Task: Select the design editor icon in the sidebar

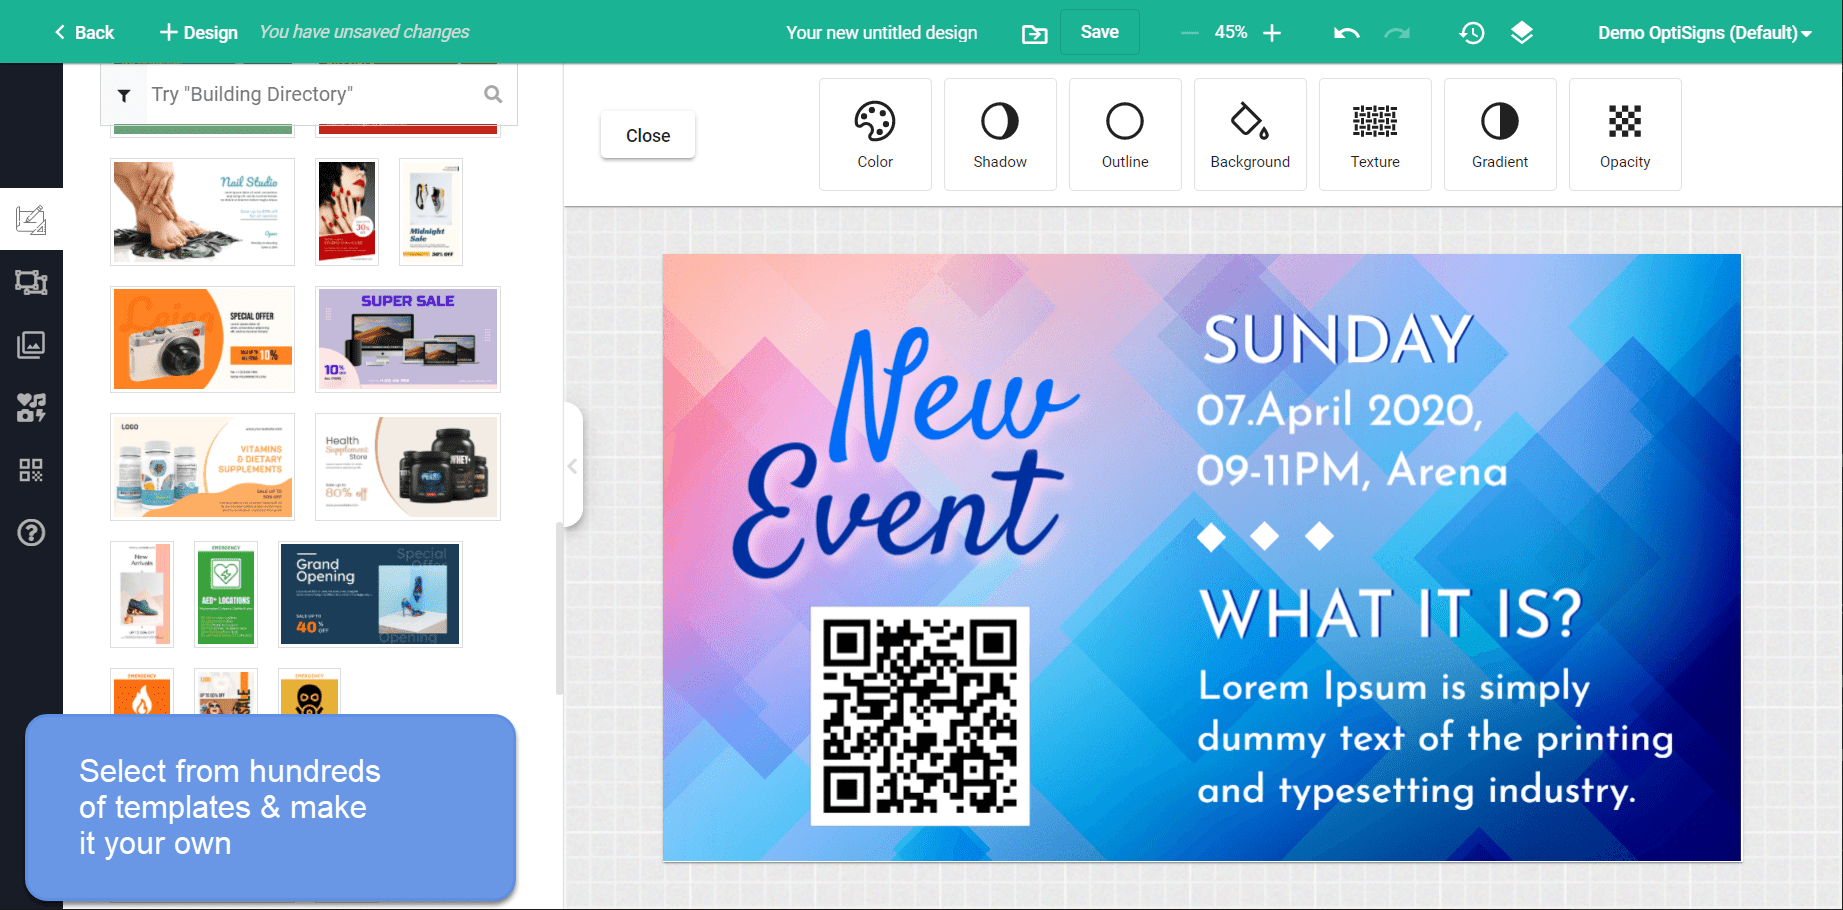Action: pos(31,219)
